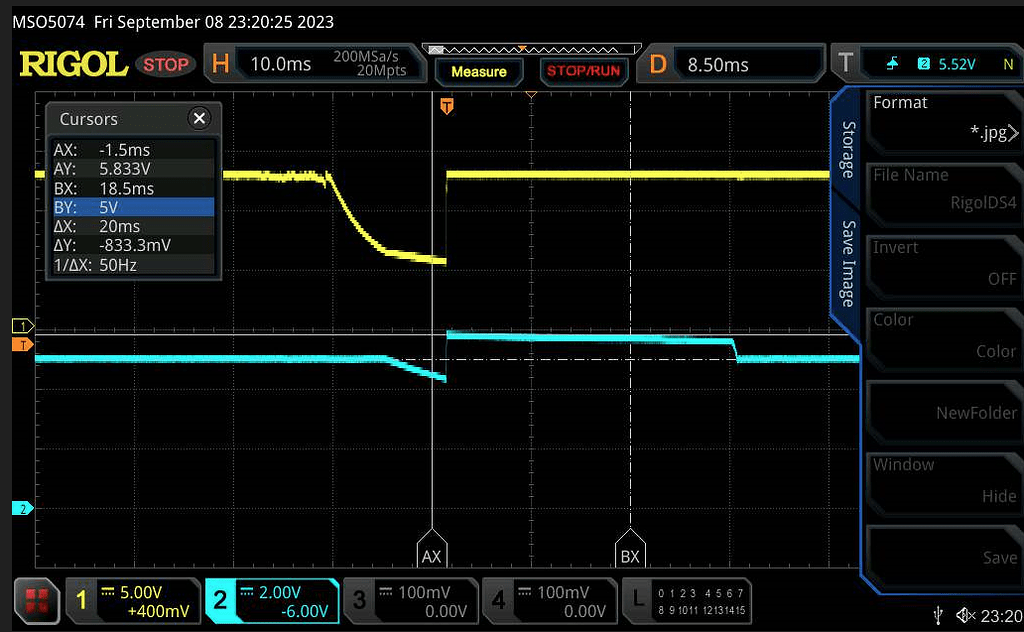
Task: Click the waveform memory position bar
Action: [x=531, y=48]
